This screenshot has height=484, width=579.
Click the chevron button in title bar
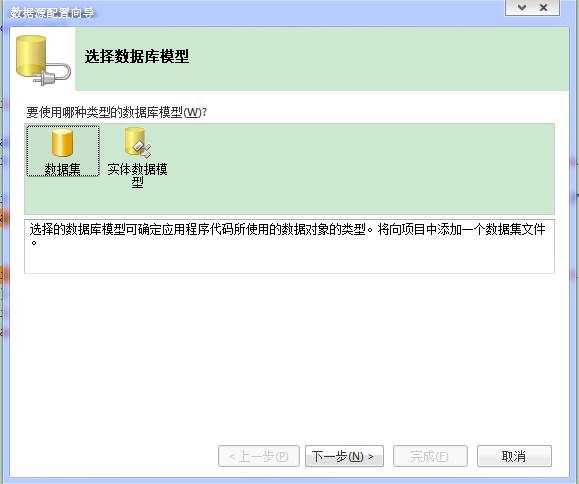tap(522, 7)
